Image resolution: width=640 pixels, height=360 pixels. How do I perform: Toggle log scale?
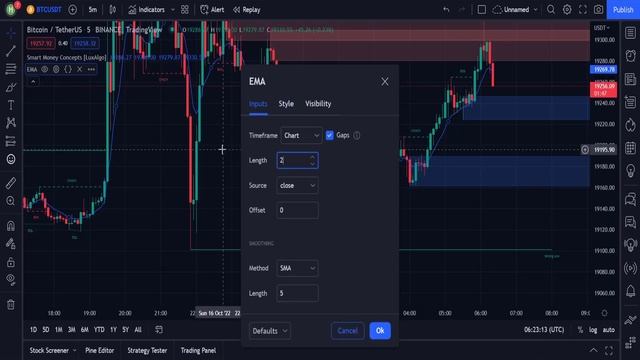593,330
